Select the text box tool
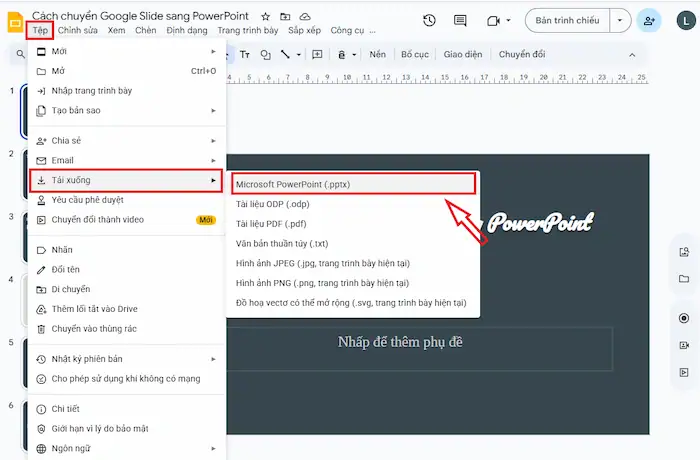 [244, 54]
